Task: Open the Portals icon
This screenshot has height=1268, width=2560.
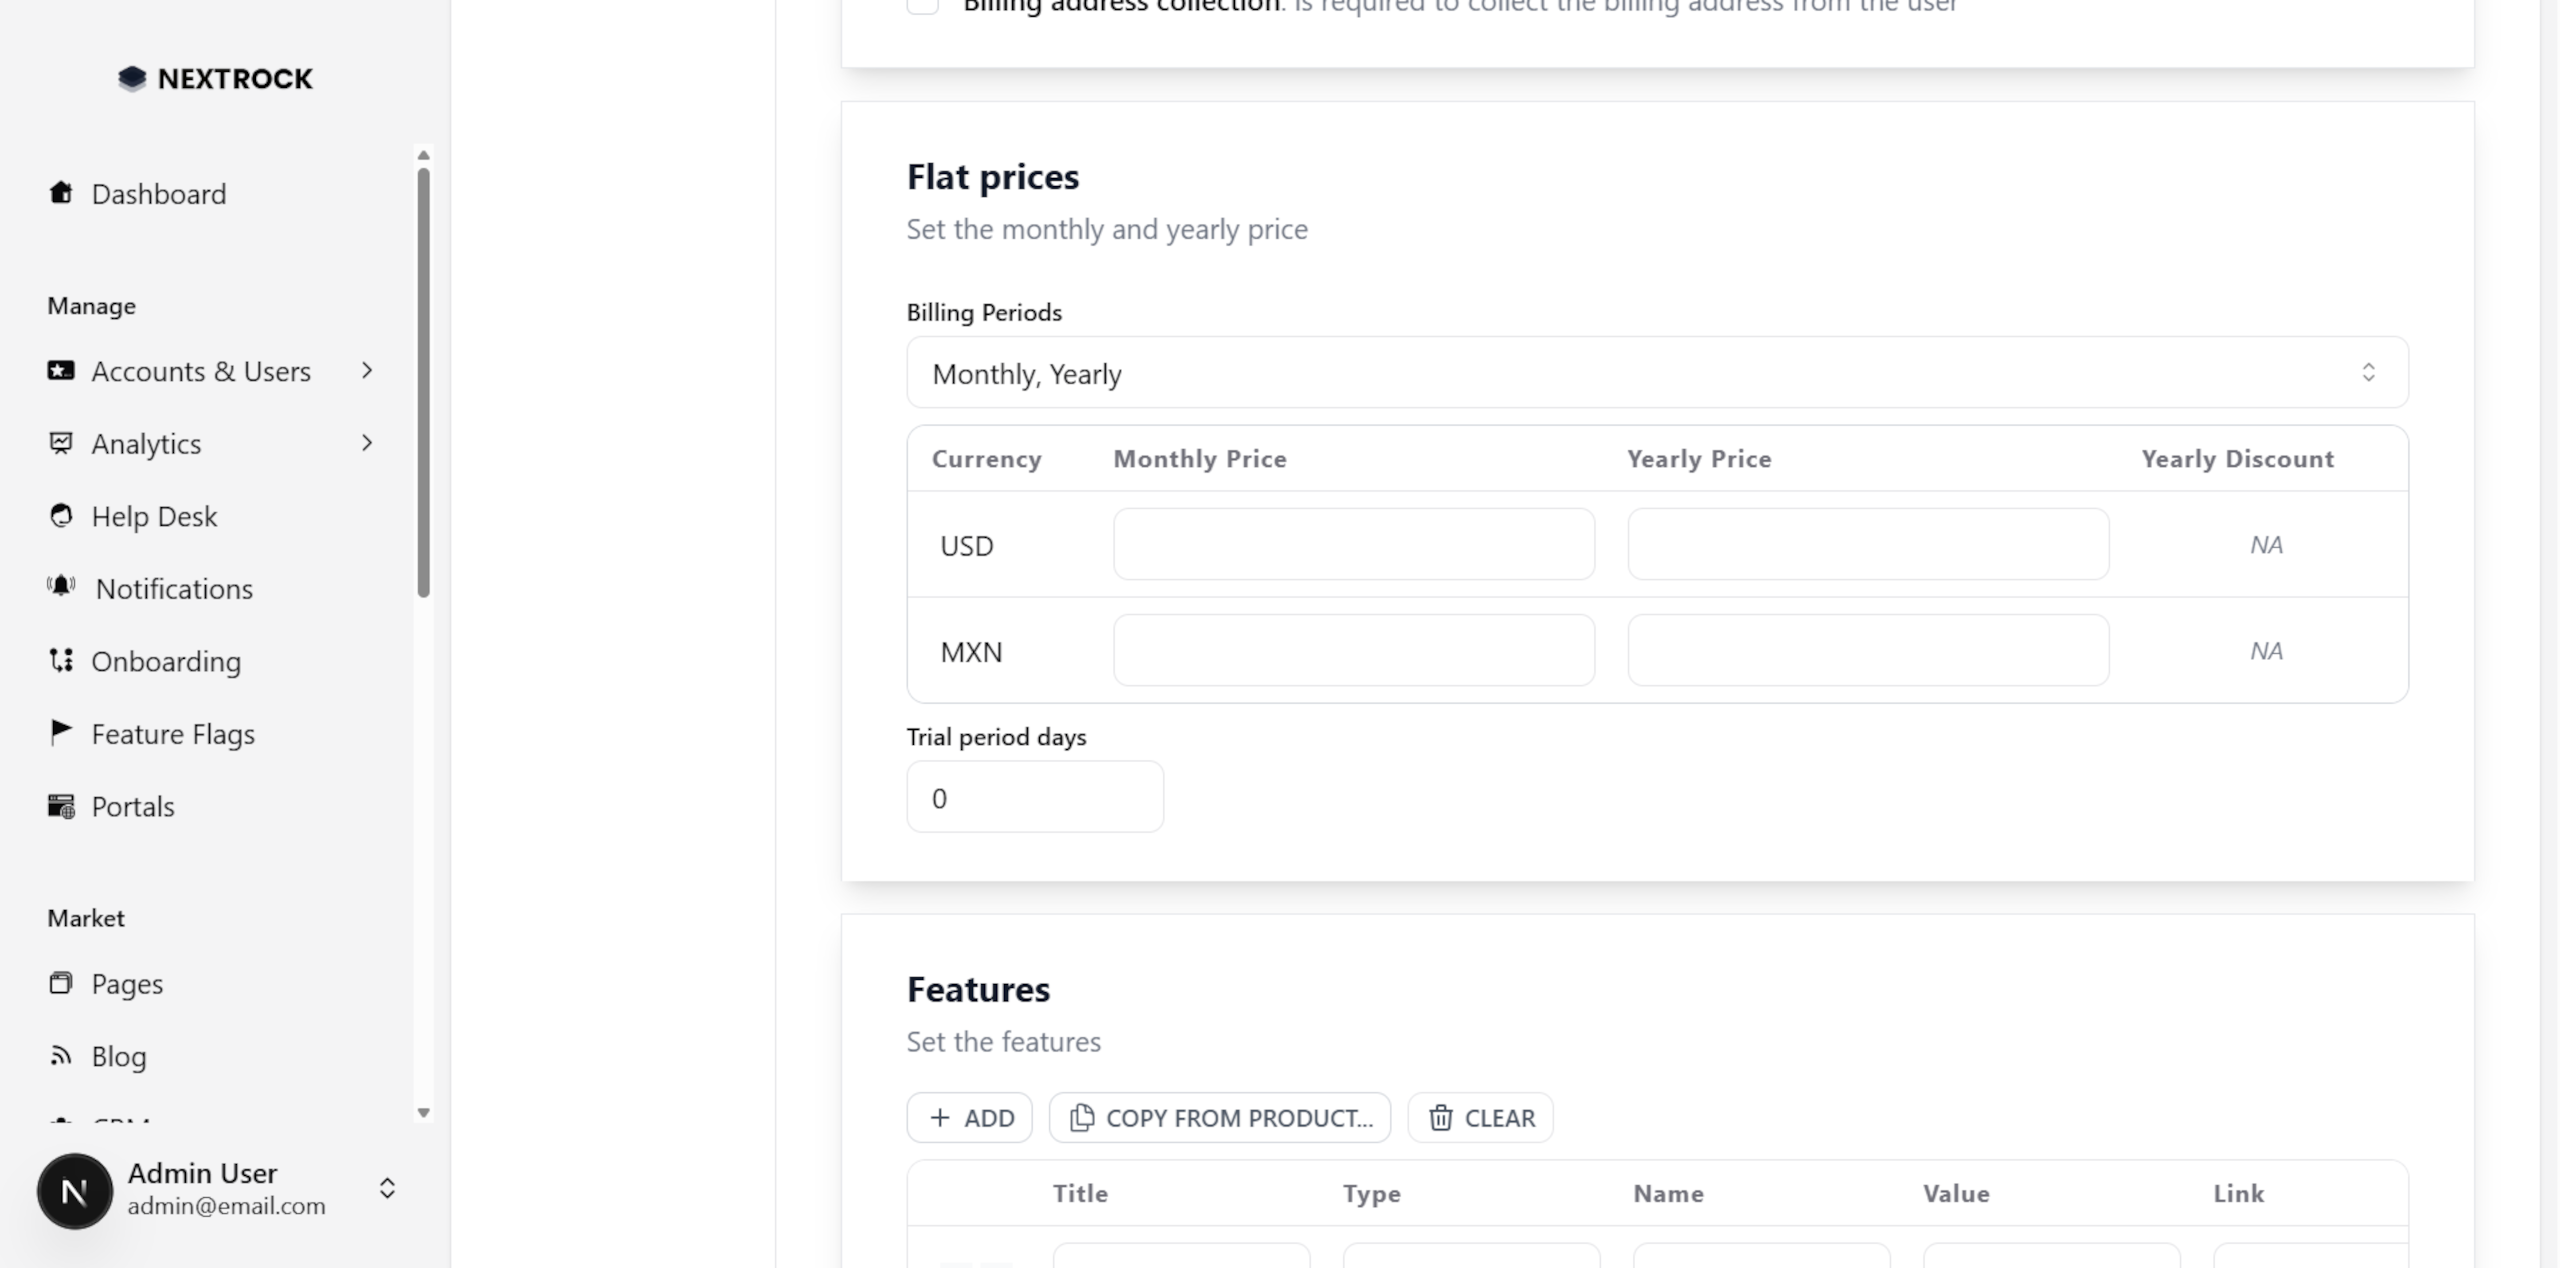Action: (61, 806)
